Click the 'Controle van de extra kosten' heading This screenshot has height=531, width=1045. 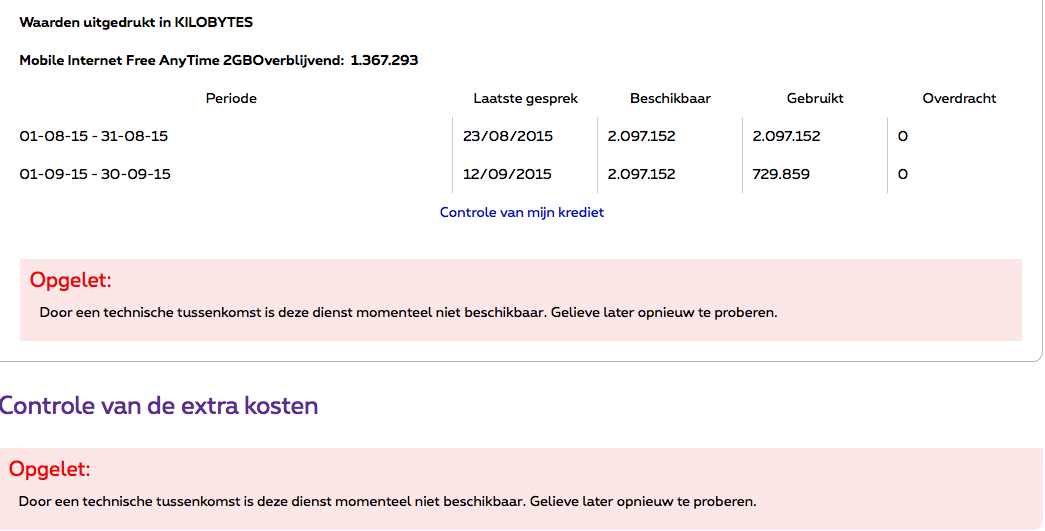pyautogui.click(x=159, y=406)
